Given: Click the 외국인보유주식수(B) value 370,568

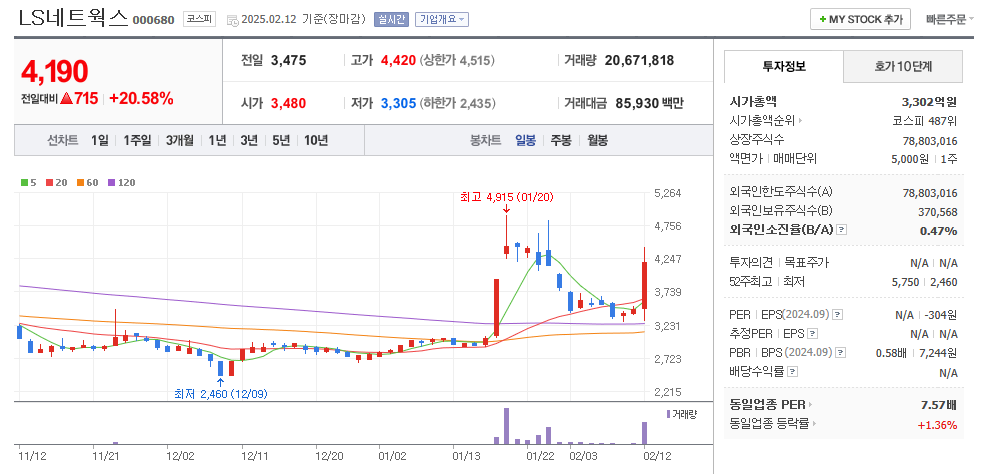Looking at the screenshot, I should click(x=938, y=211).
